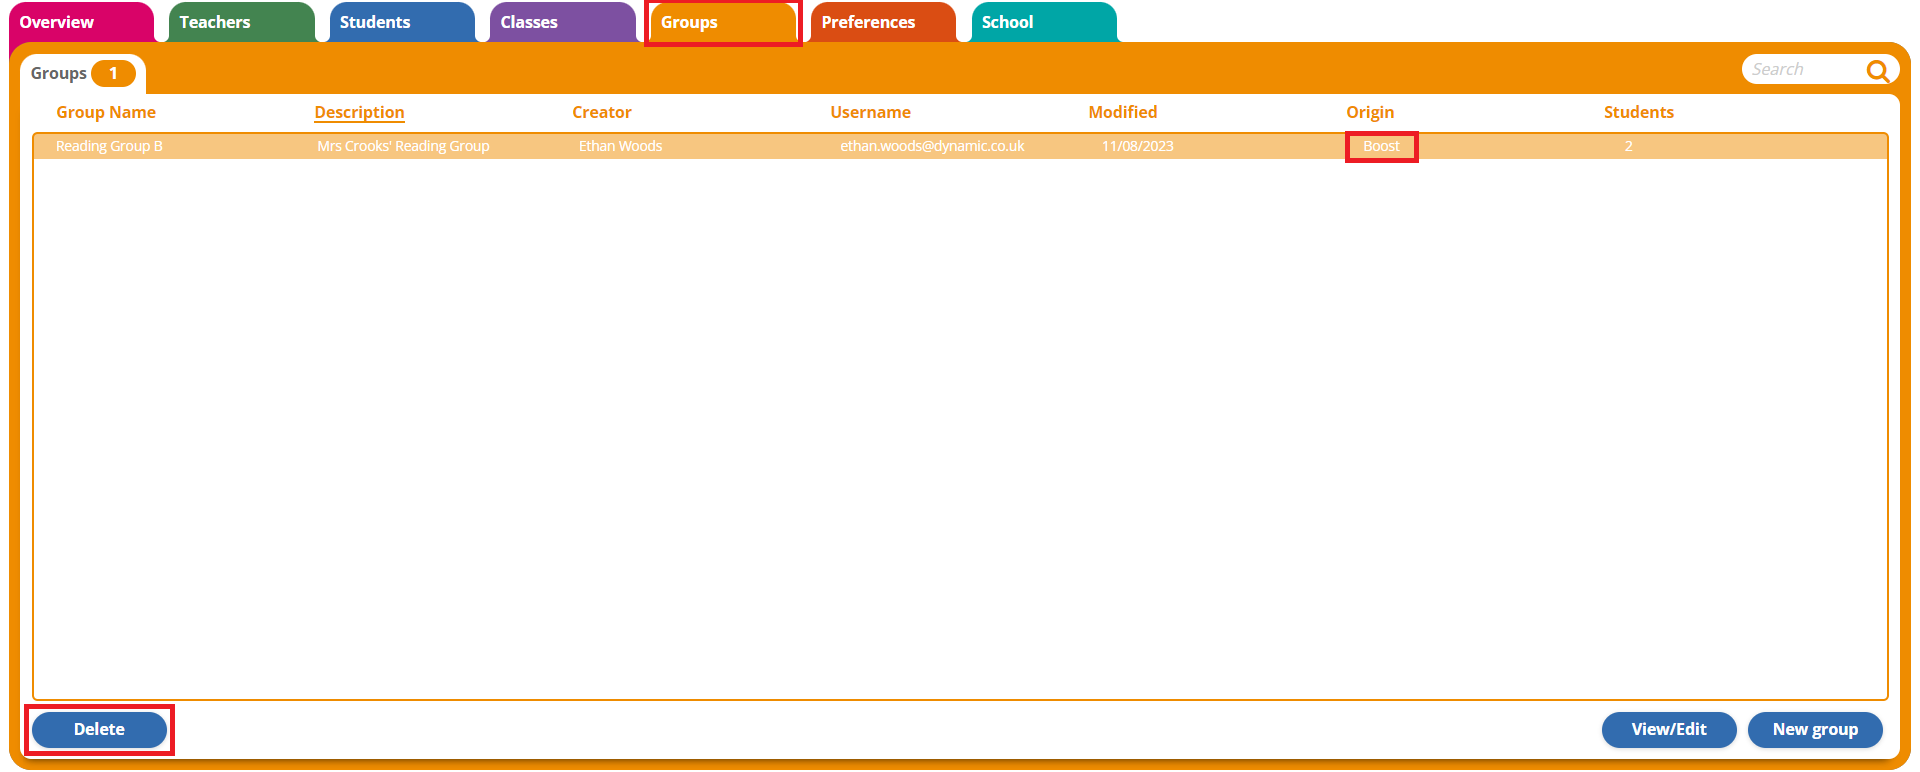Switch to the School tab

tap(1007, 22)
